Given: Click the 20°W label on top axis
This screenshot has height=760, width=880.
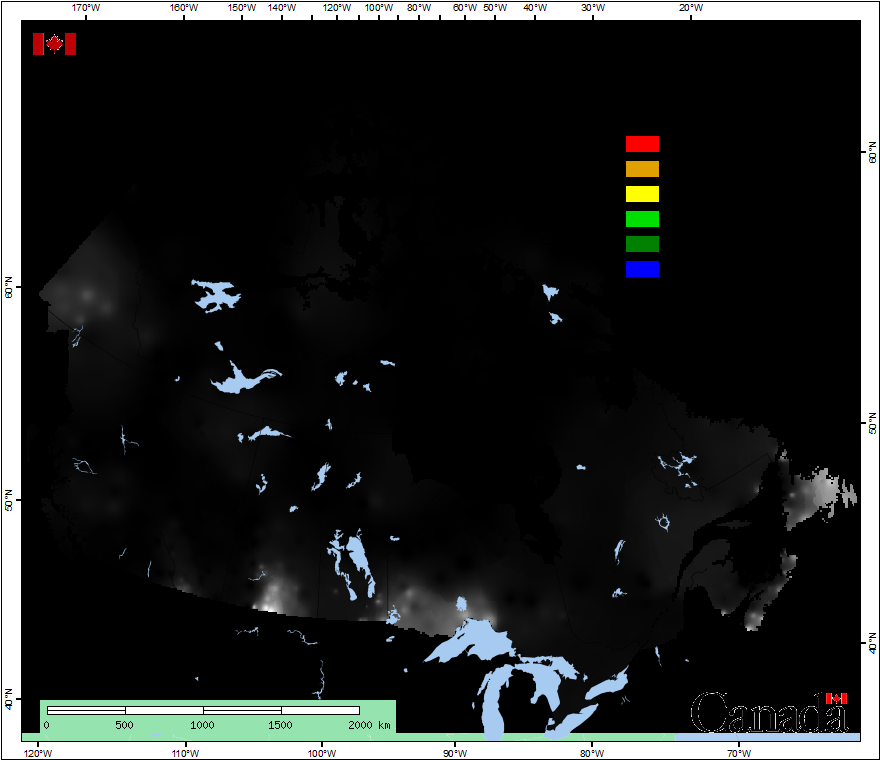Looking at the screenshot, I should click(690, 8).
